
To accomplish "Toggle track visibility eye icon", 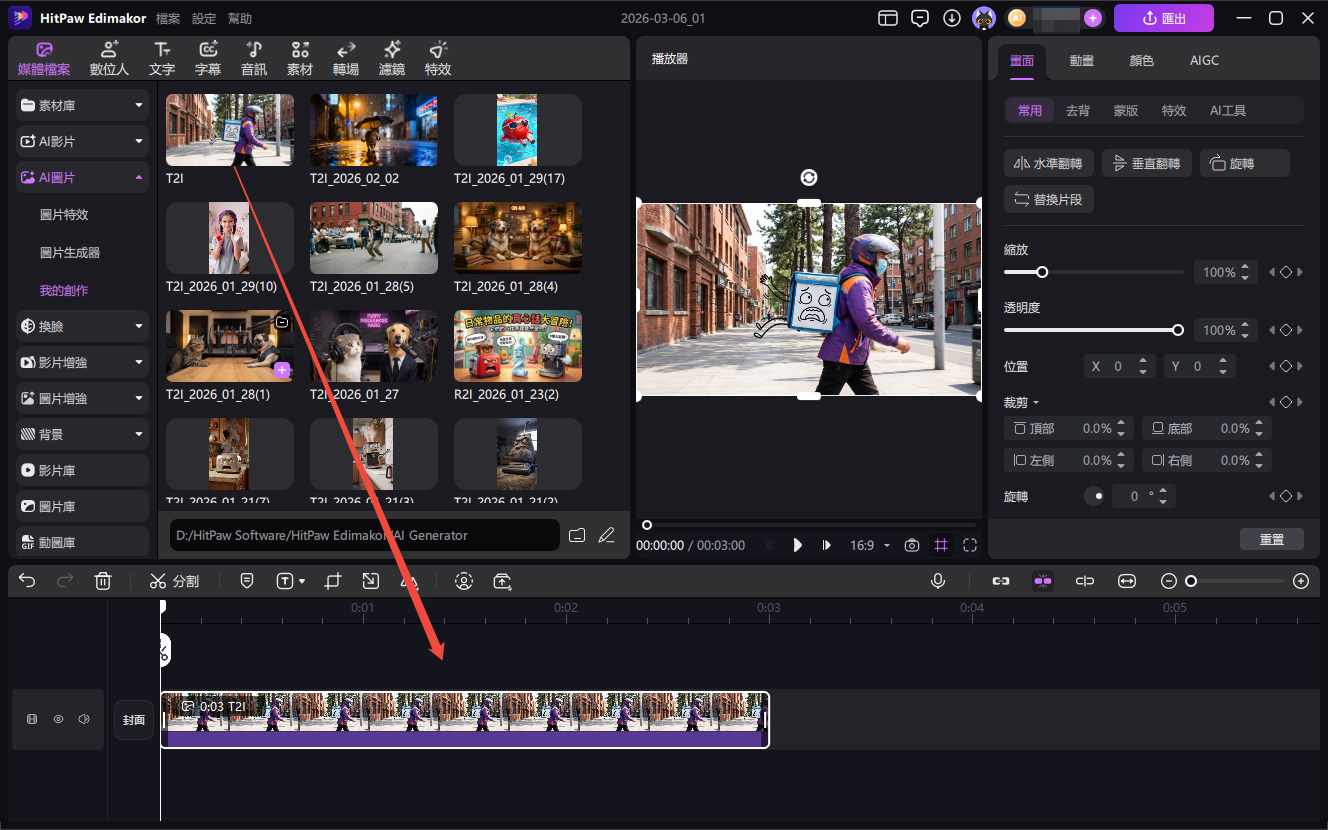I will [x=58, y=719].
